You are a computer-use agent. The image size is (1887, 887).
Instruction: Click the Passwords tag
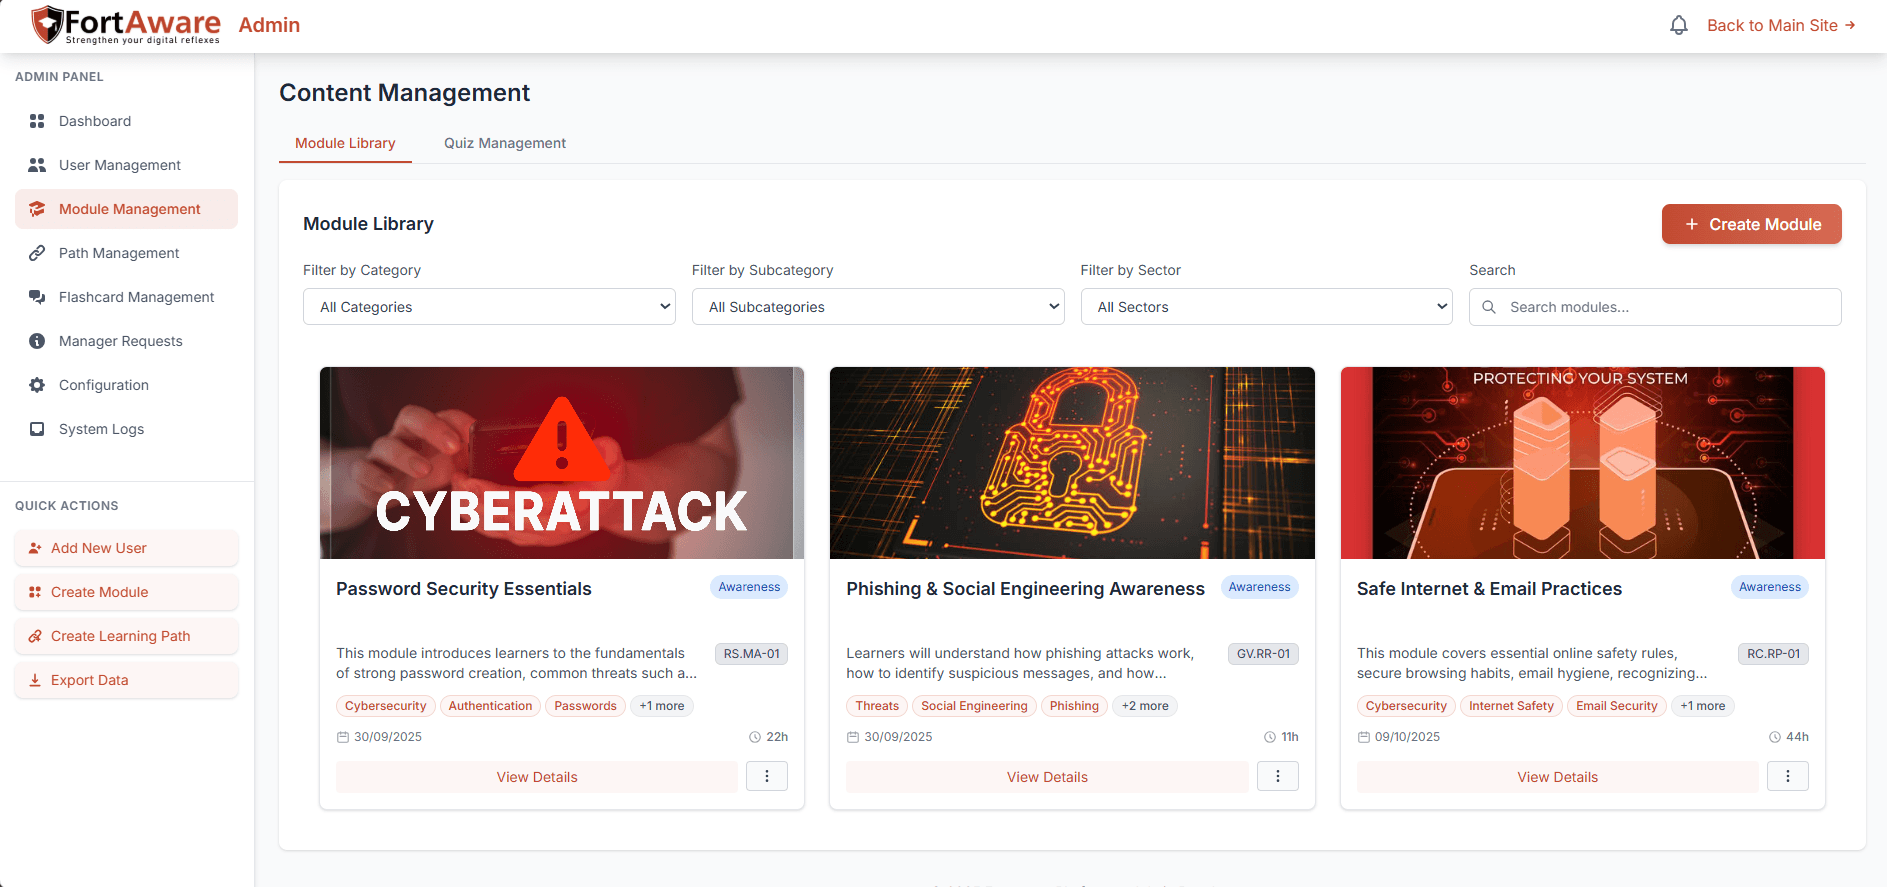pos(585,706)
